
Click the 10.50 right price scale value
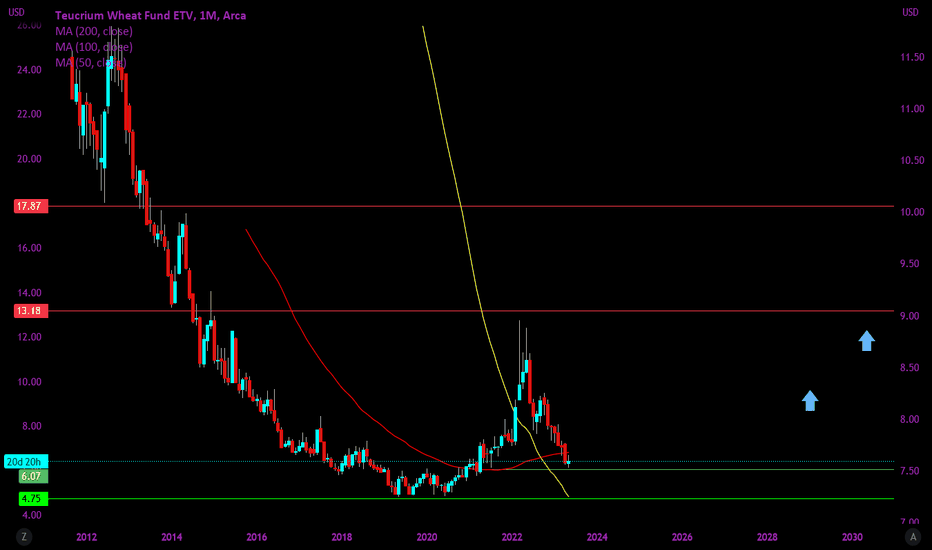point(912,161)
